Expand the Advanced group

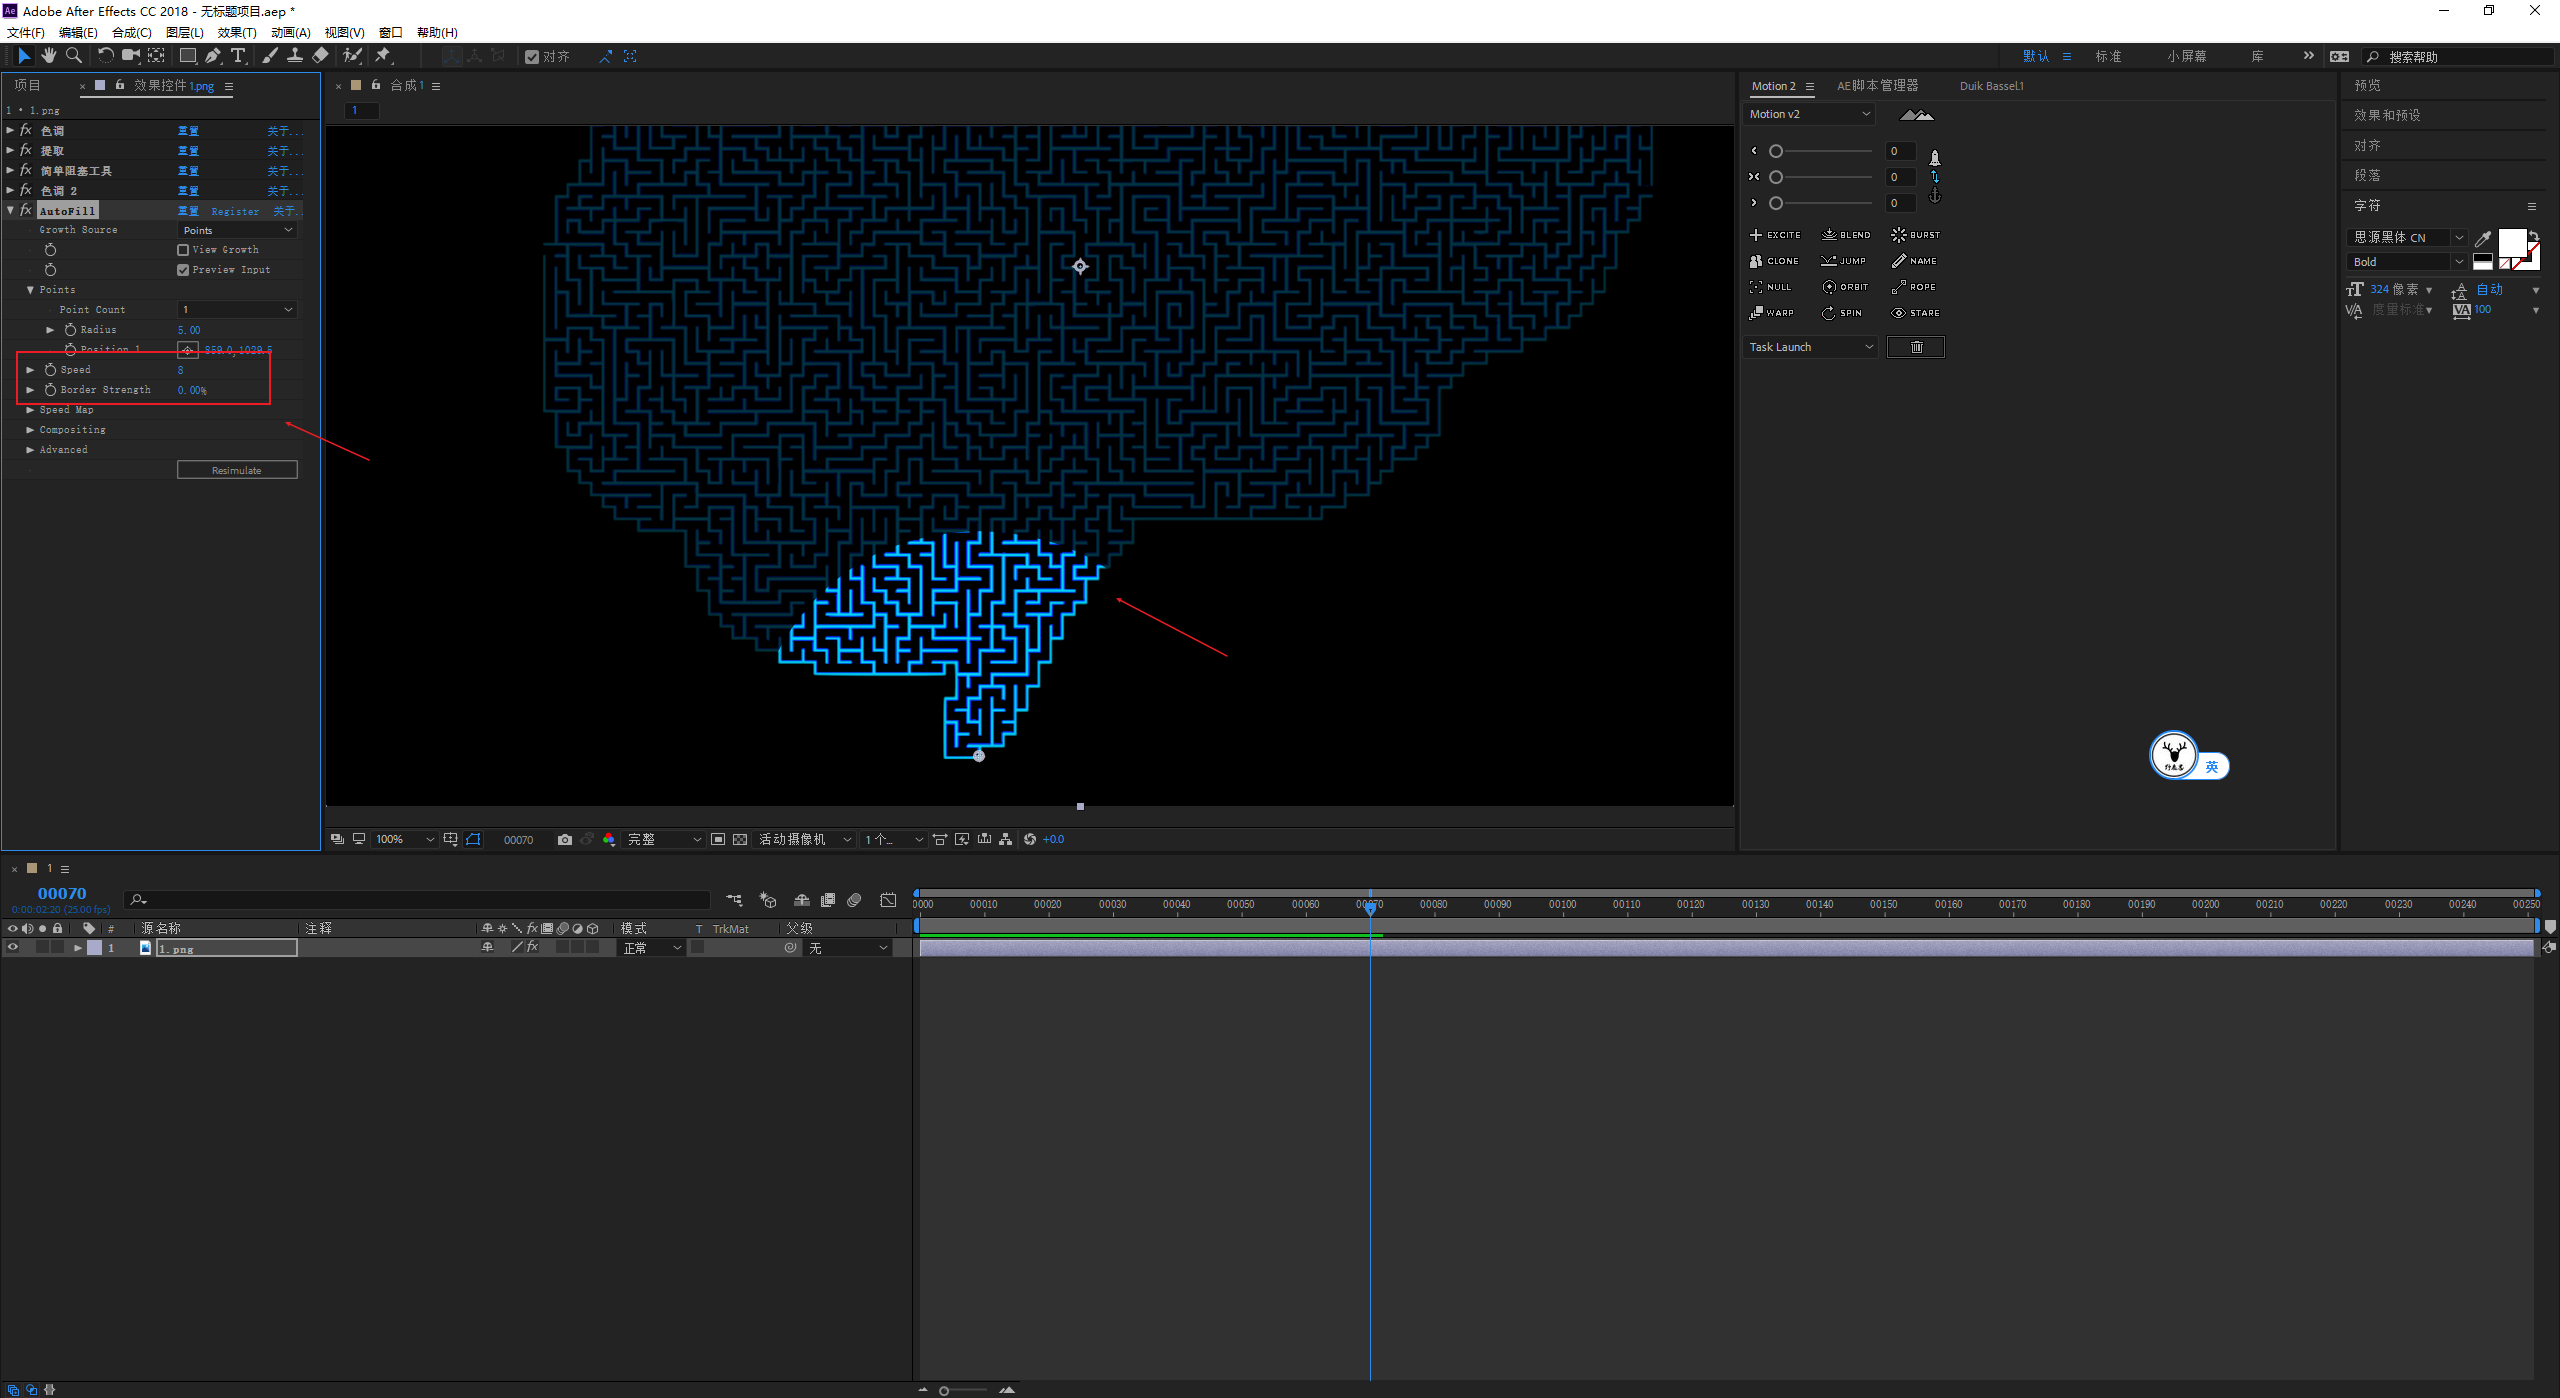coord(30,450)
